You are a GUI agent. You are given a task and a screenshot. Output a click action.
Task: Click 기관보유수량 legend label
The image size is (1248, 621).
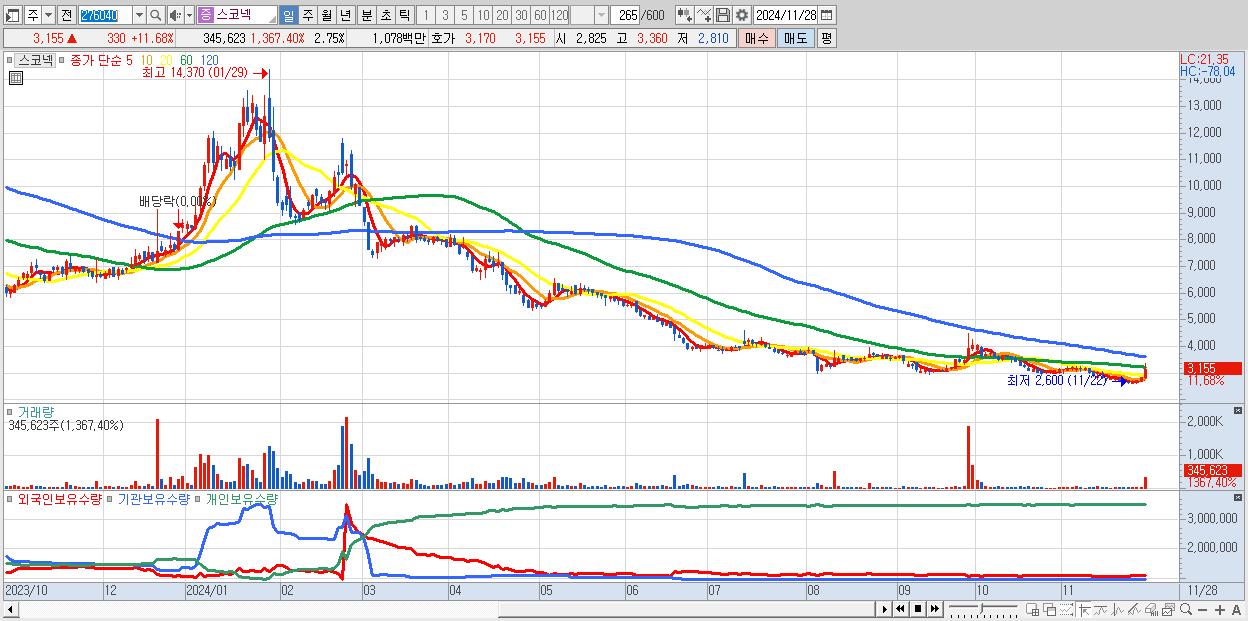pos(154,498)
